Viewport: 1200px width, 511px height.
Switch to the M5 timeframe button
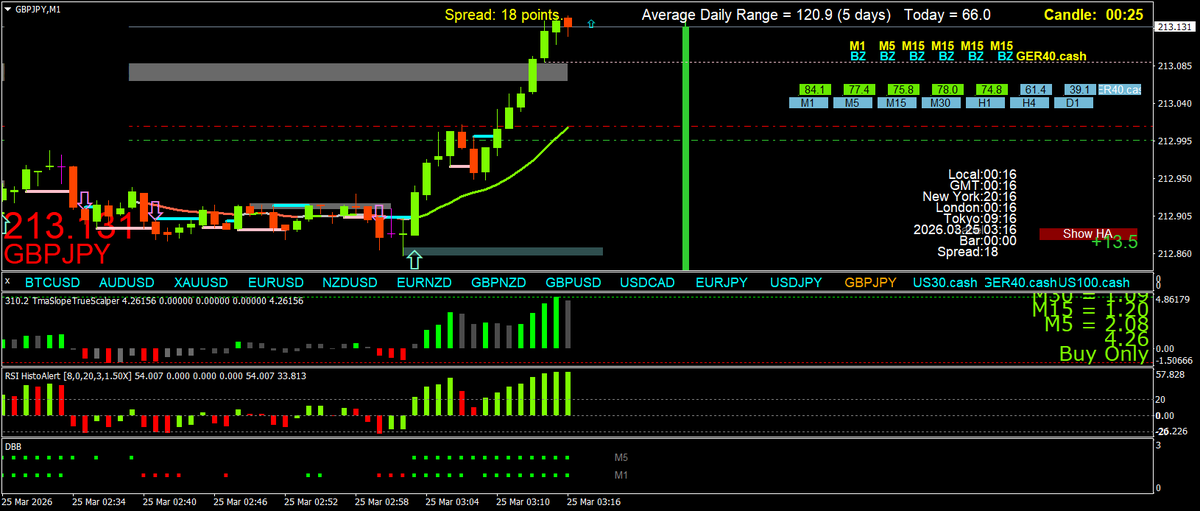[x=852, y=103]
